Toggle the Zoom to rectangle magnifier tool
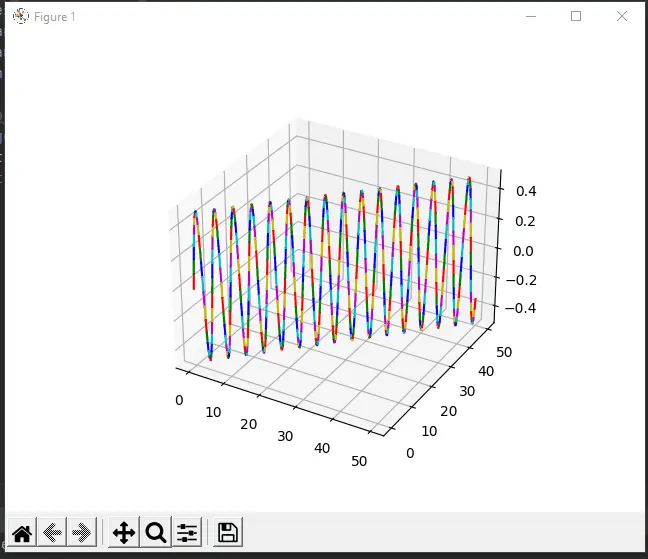This screenshot has width=648, height=559. click(155, 533)
